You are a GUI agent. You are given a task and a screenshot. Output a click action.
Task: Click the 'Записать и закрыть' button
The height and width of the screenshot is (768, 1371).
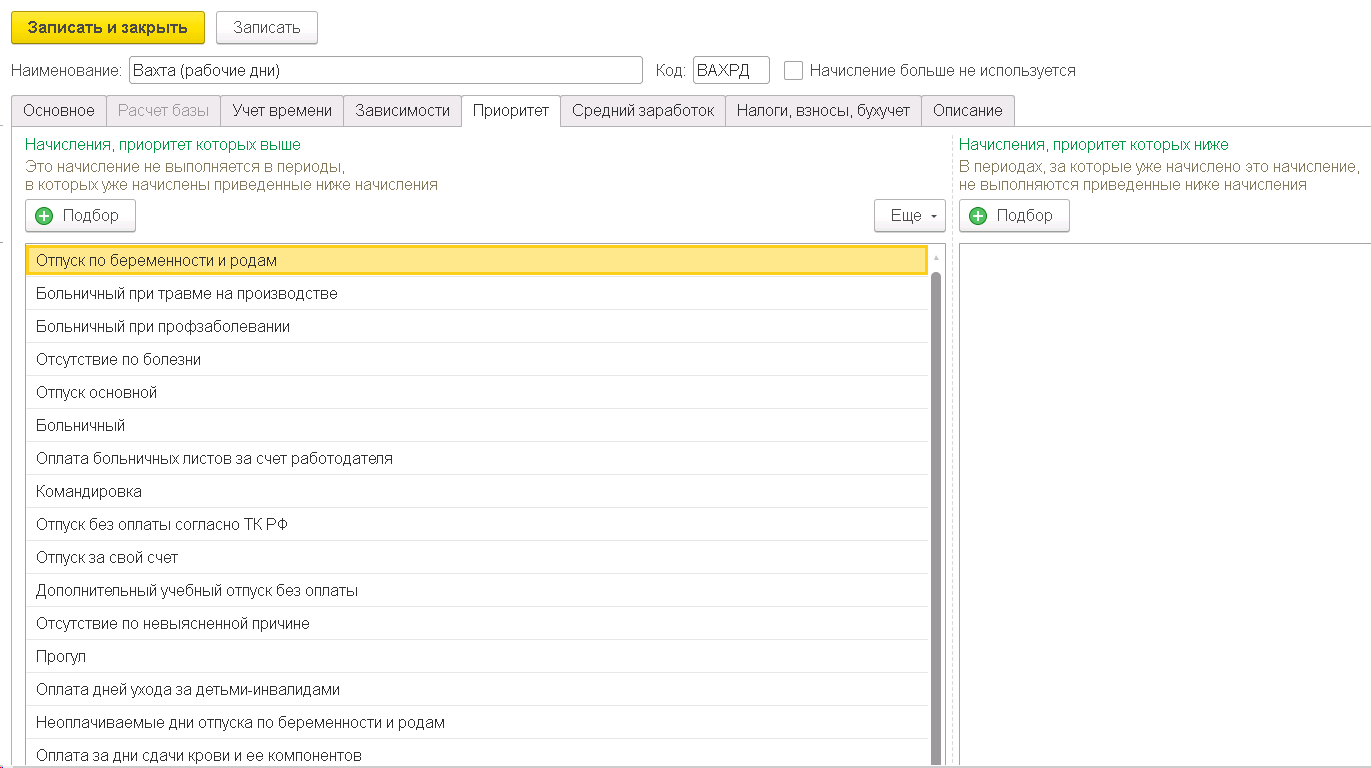(x=108, y=28)
